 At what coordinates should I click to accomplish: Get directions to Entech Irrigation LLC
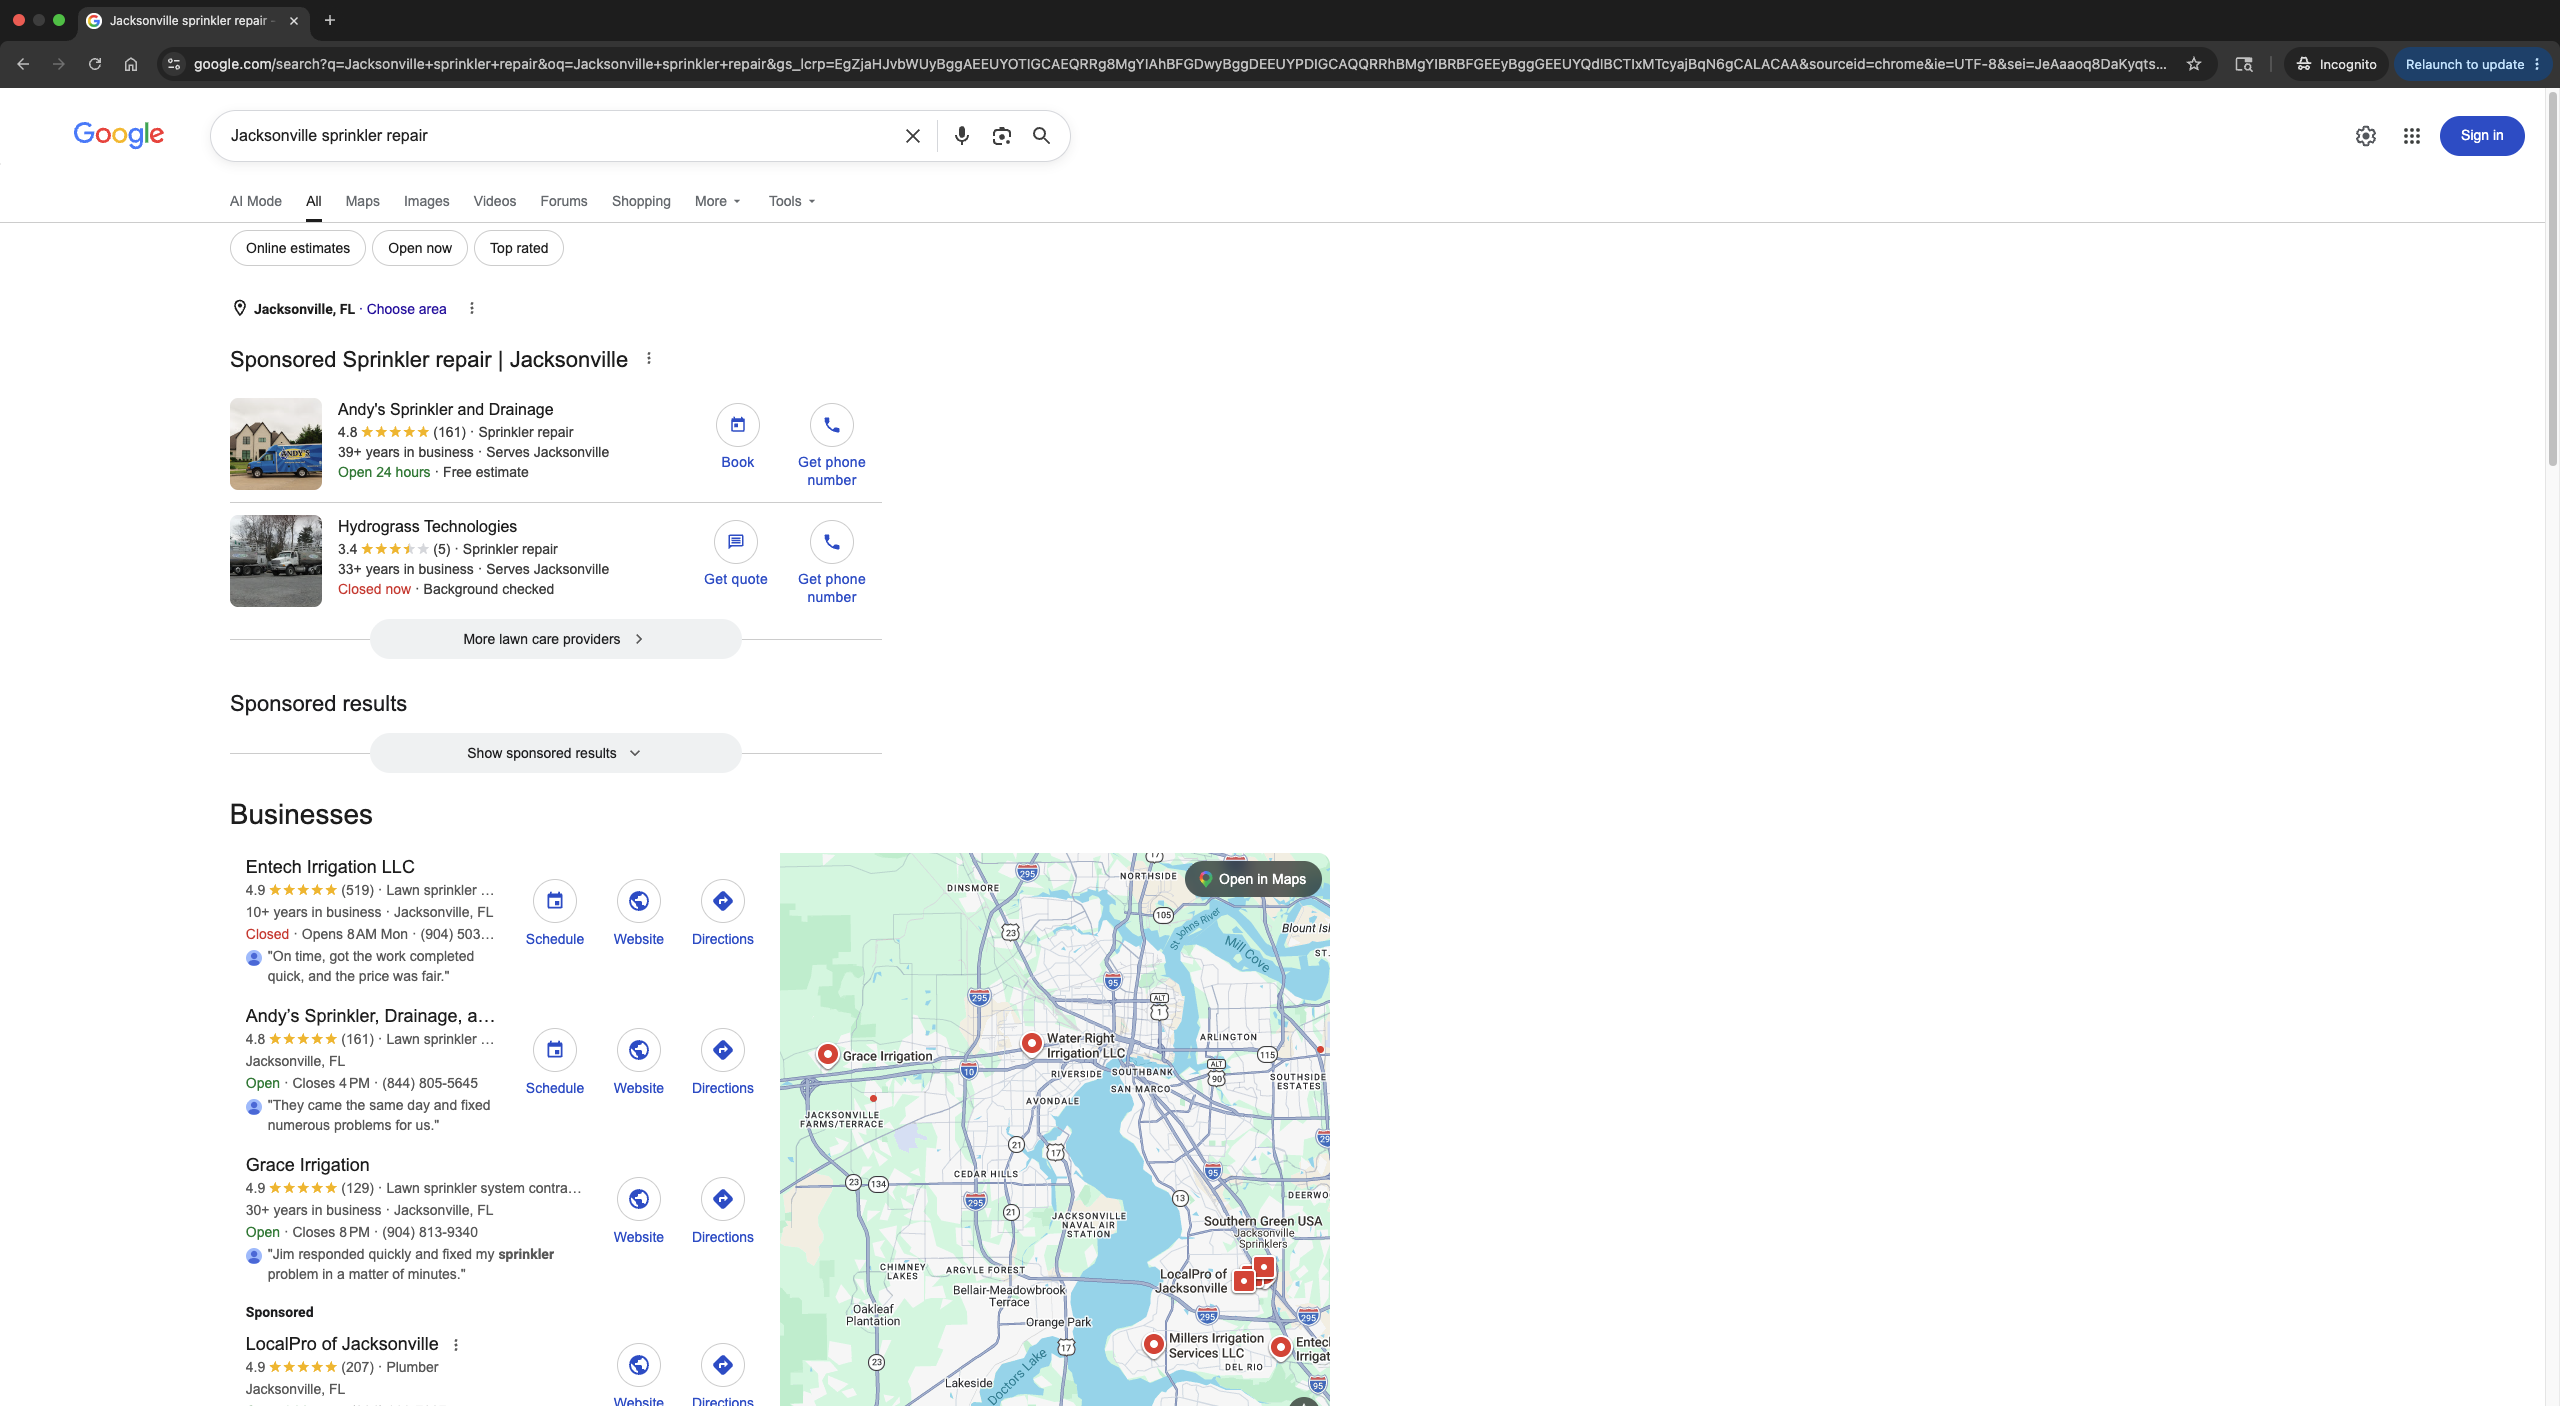coord(722,913)
